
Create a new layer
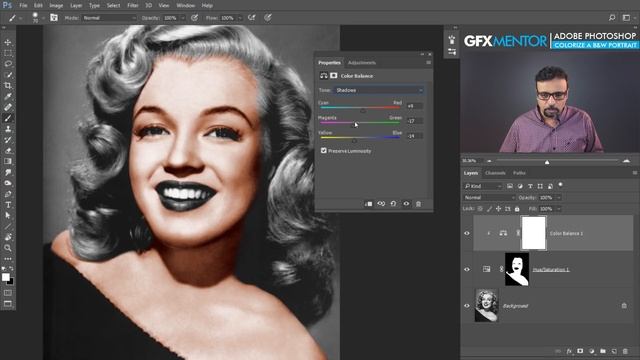[x=614, y=351]
